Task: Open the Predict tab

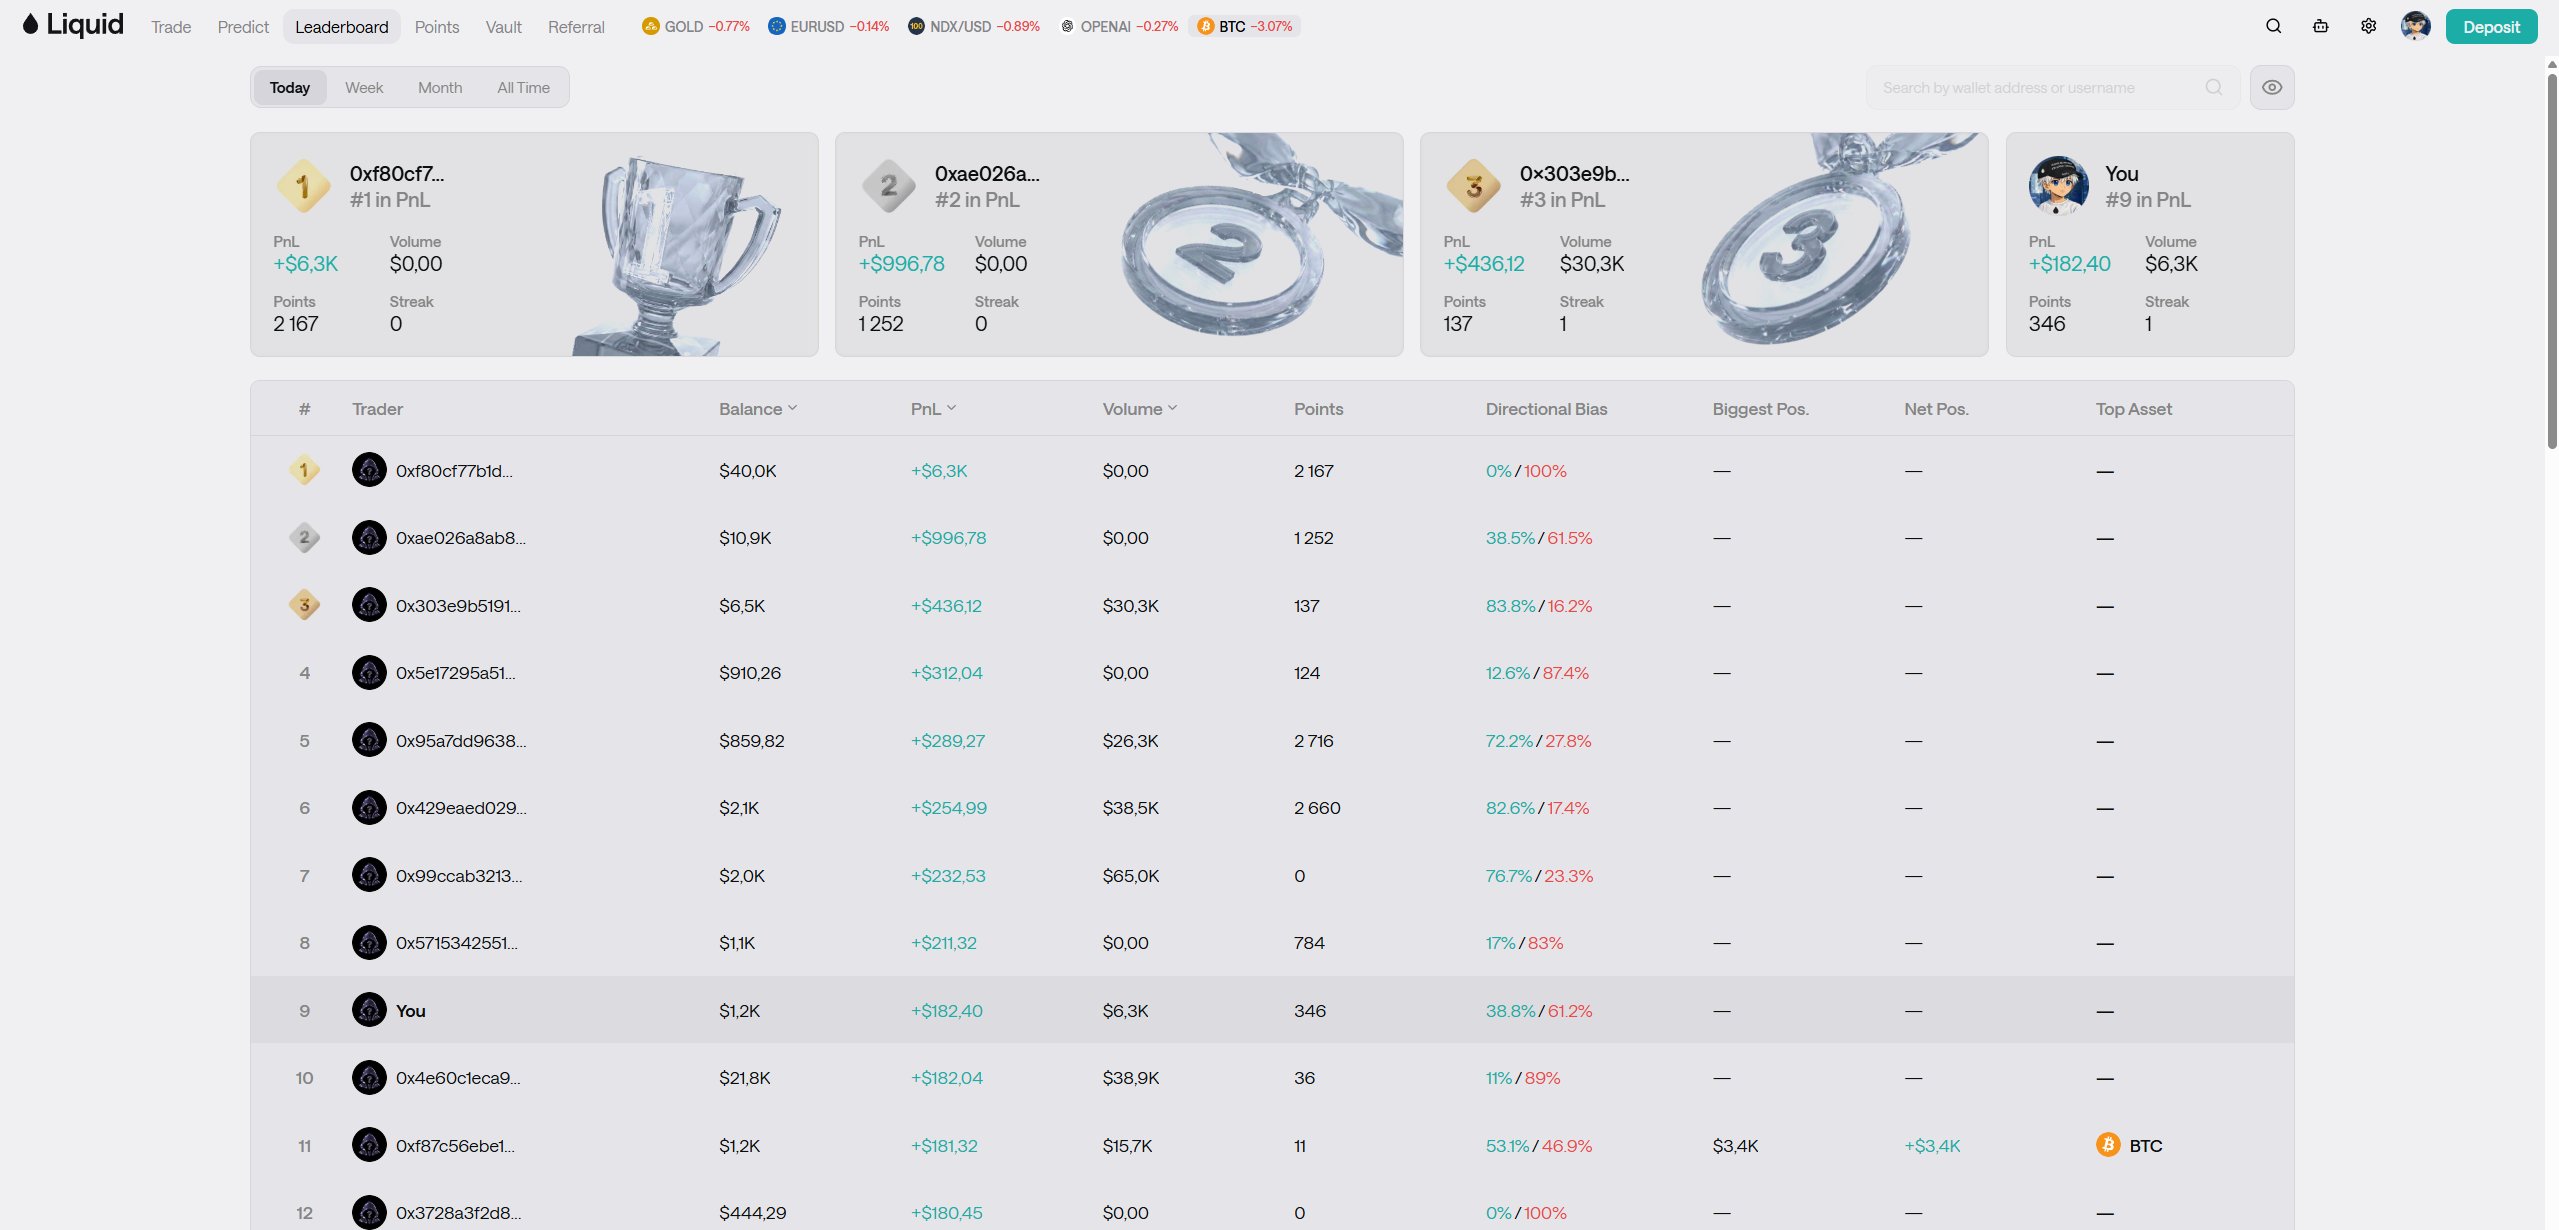Action: (x=243, y=27)
